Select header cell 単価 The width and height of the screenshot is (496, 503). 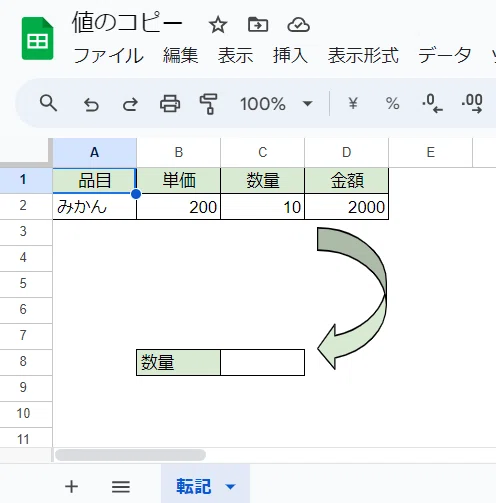point(179,180)
